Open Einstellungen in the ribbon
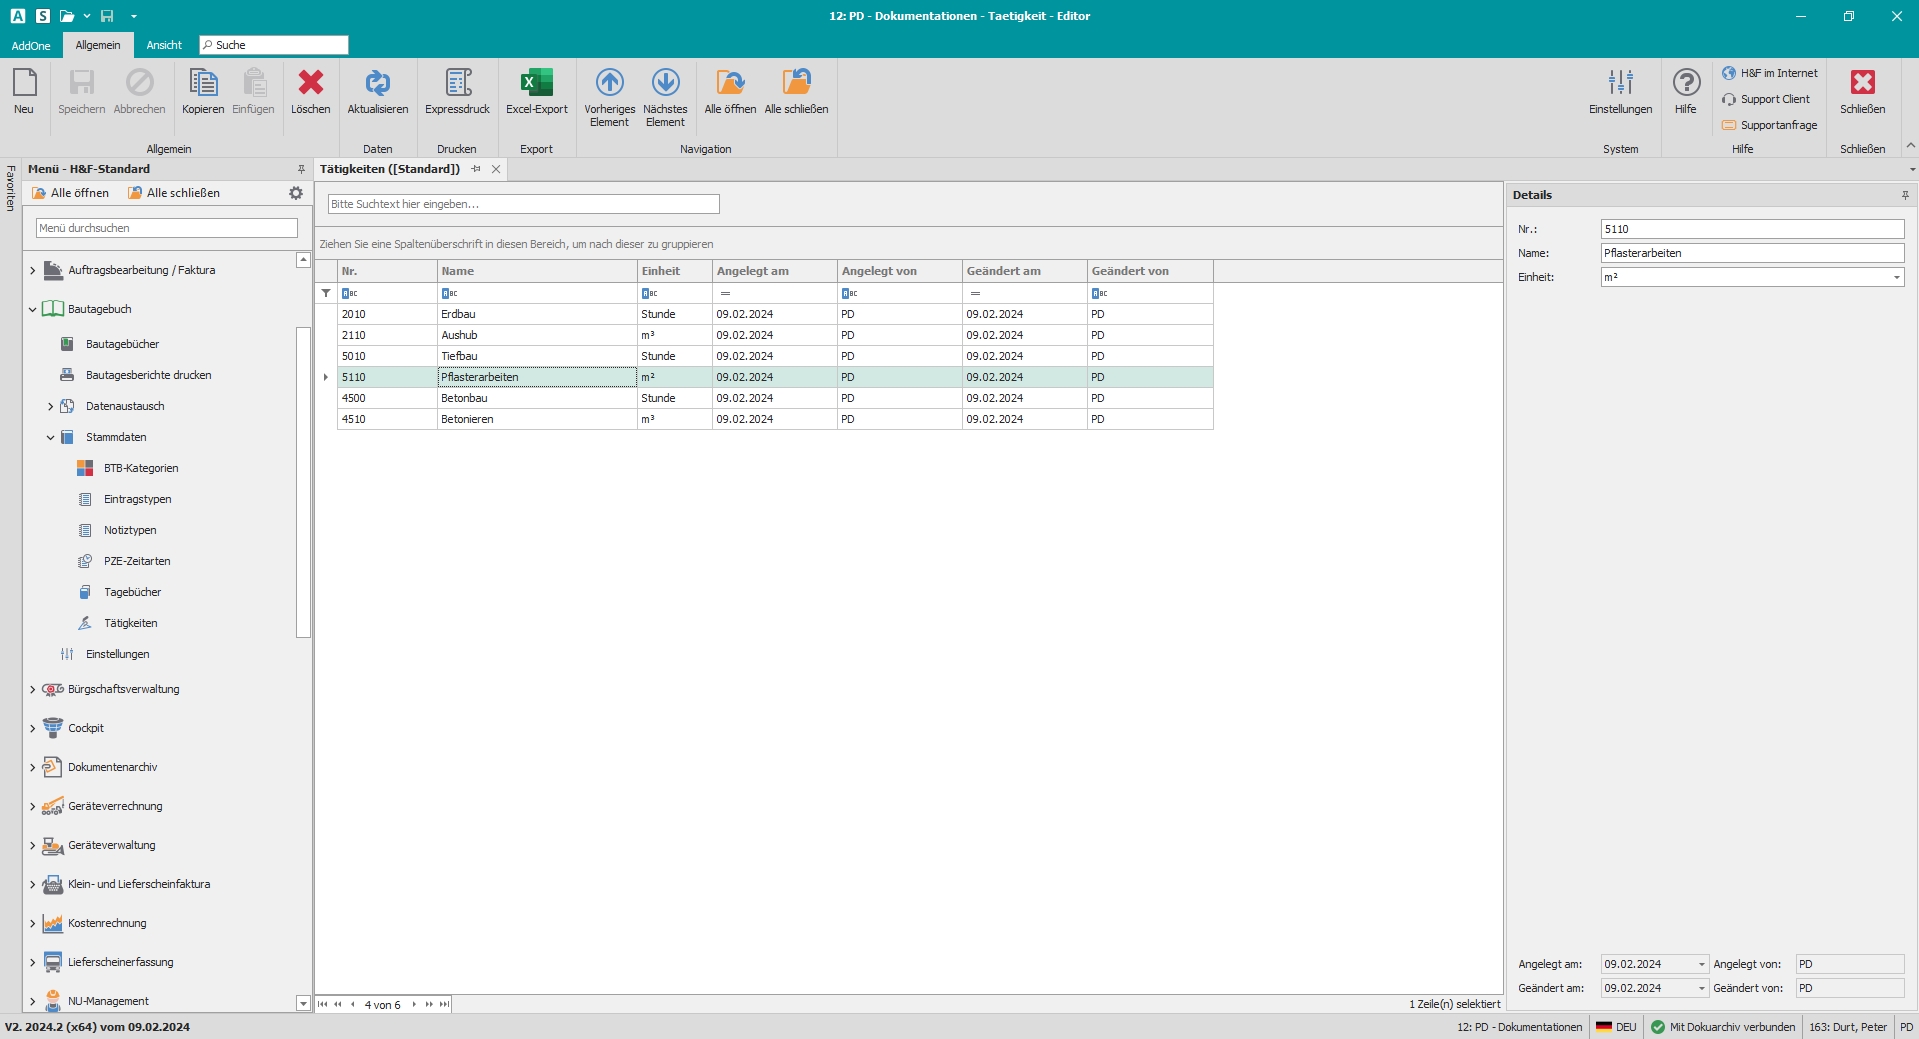This screenshot has width=1919, height=1039. click(1620, 84)
